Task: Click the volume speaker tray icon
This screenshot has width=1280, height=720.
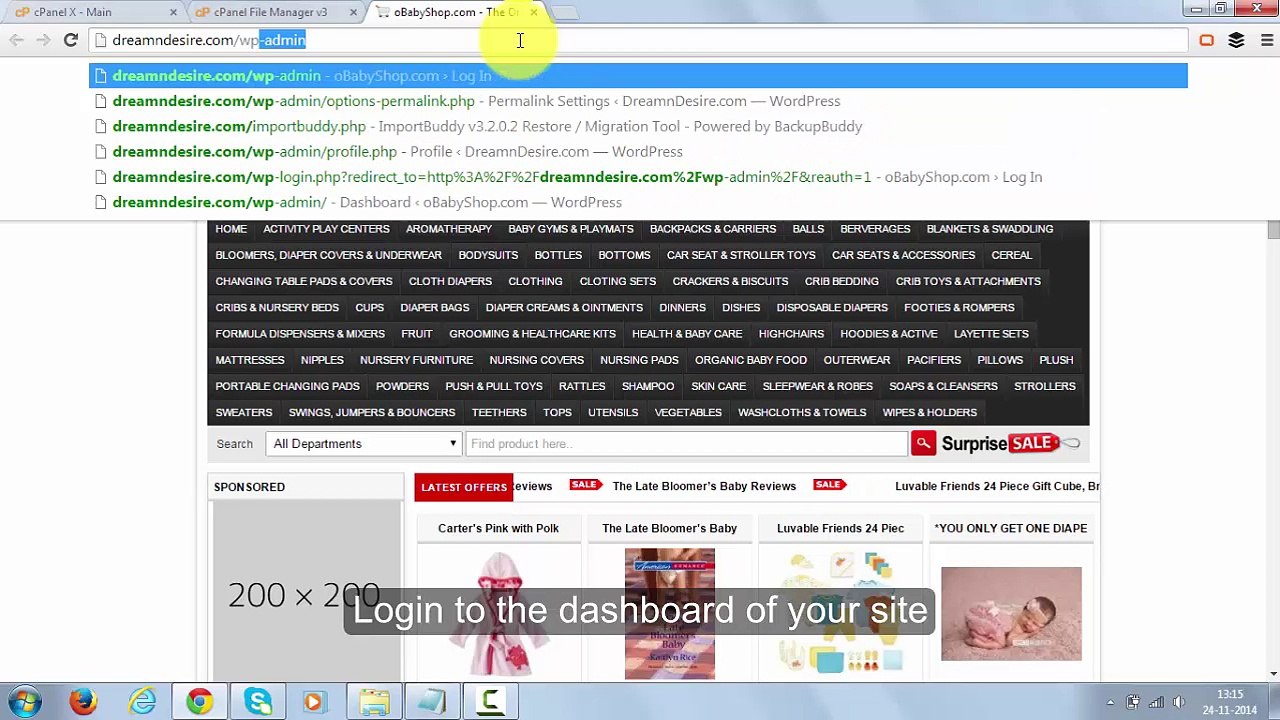Action: pyautogui.click(x=1180, y=702)
